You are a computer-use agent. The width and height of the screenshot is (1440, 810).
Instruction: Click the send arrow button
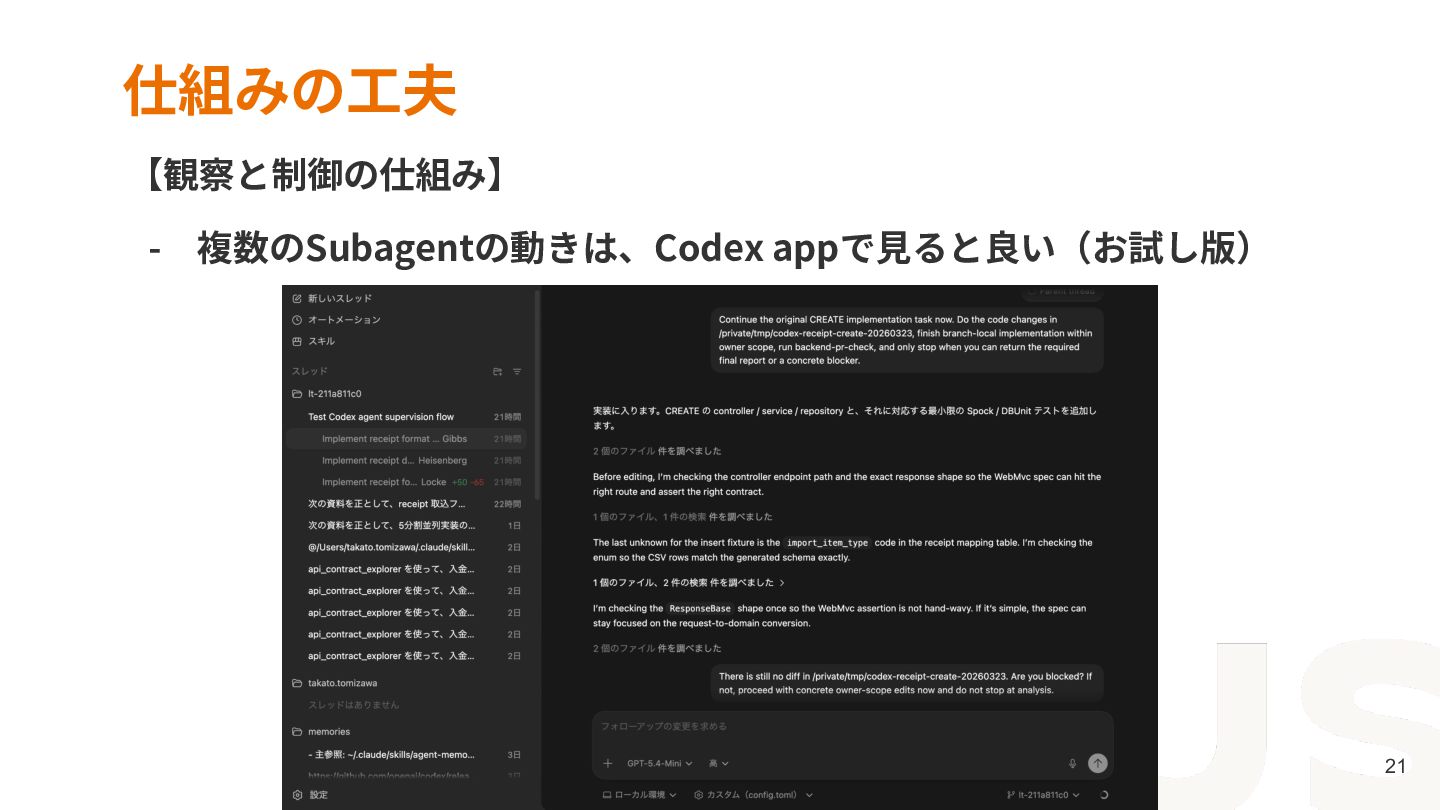[x=1098, y=763]
